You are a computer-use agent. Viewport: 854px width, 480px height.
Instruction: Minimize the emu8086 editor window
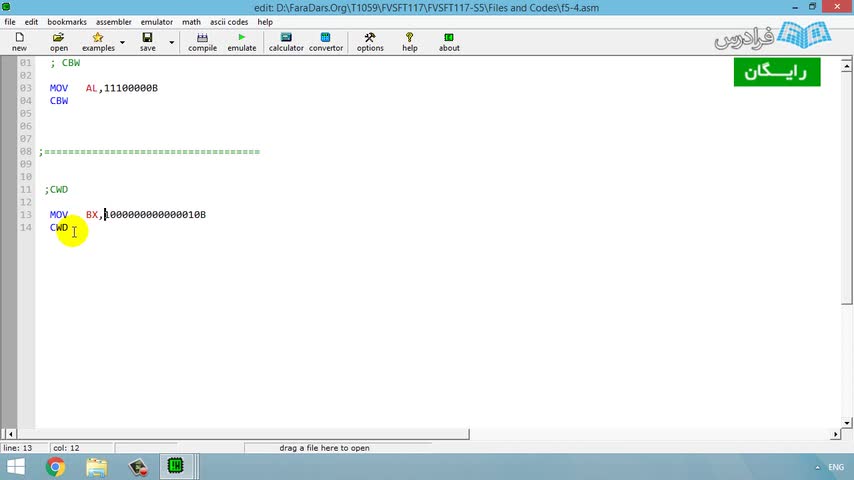pos(795,7)
